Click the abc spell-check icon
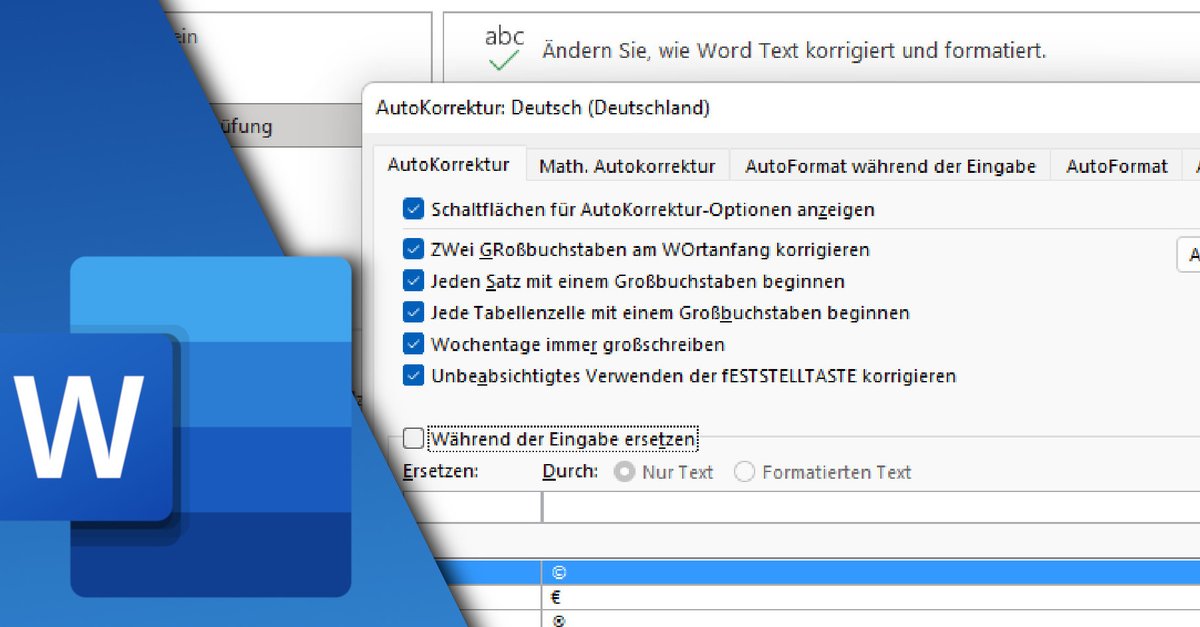1200x627 pixels. [504, 49]
